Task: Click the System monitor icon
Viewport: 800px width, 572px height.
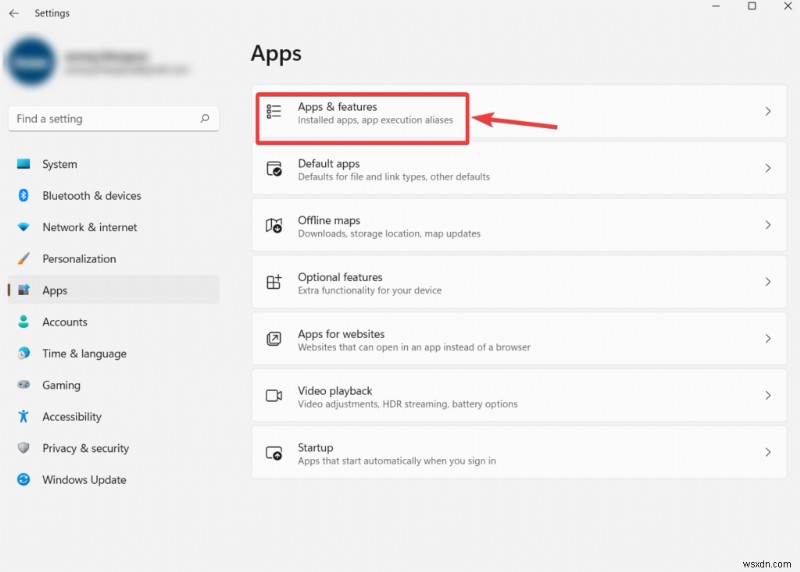Action: [23, 164]
